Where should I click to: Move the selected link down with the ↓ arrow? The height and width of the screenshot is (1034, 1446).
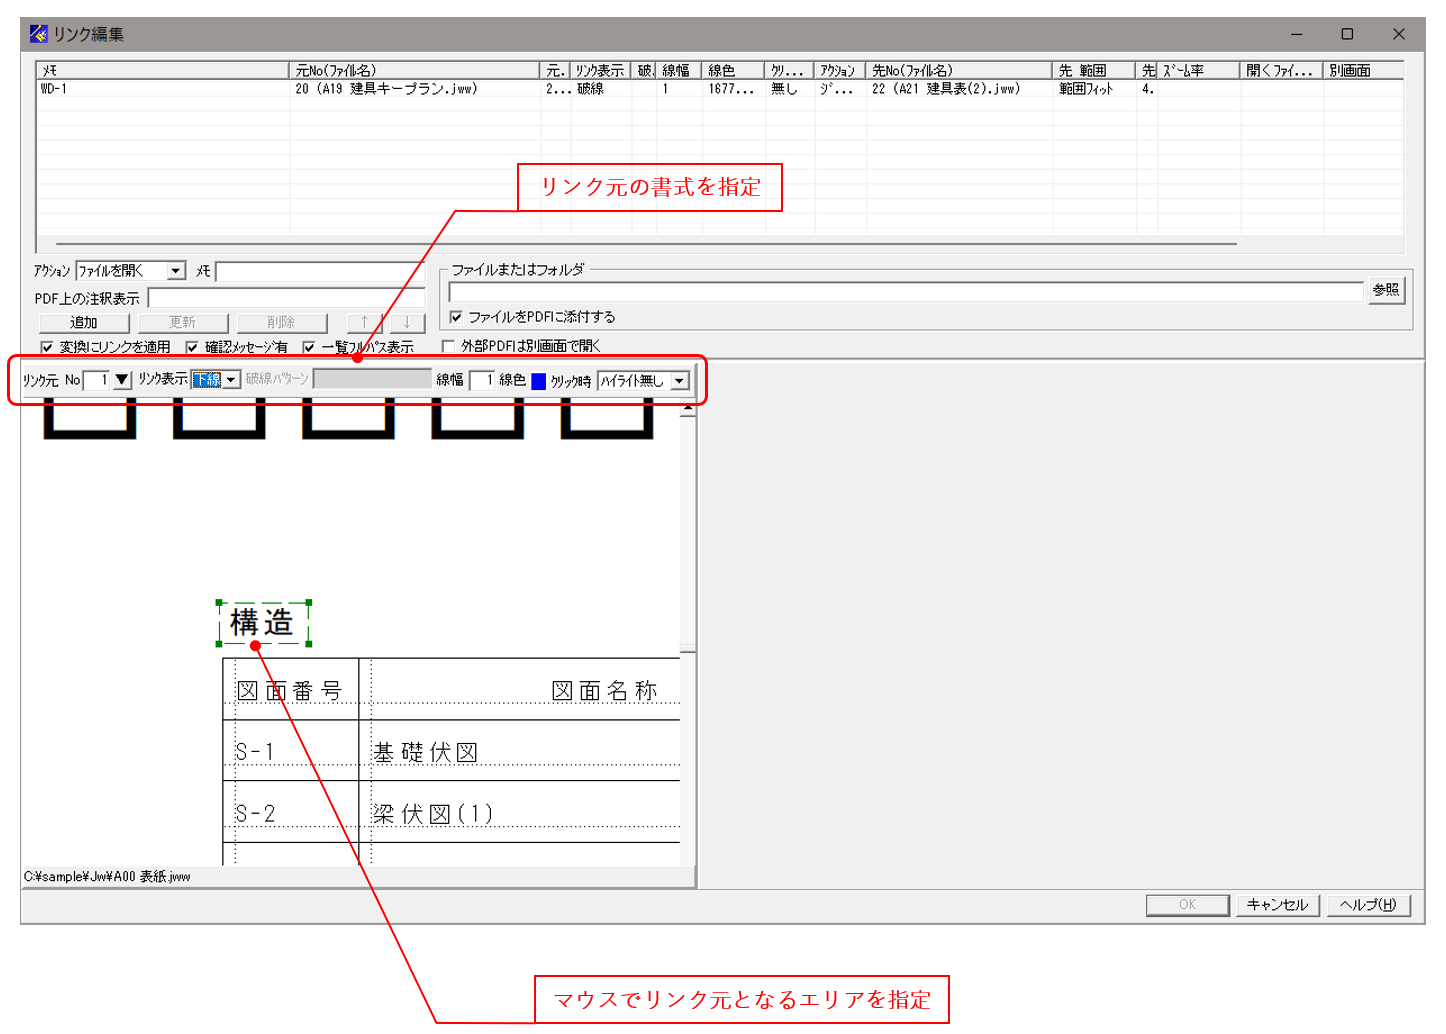pos(406,322)
